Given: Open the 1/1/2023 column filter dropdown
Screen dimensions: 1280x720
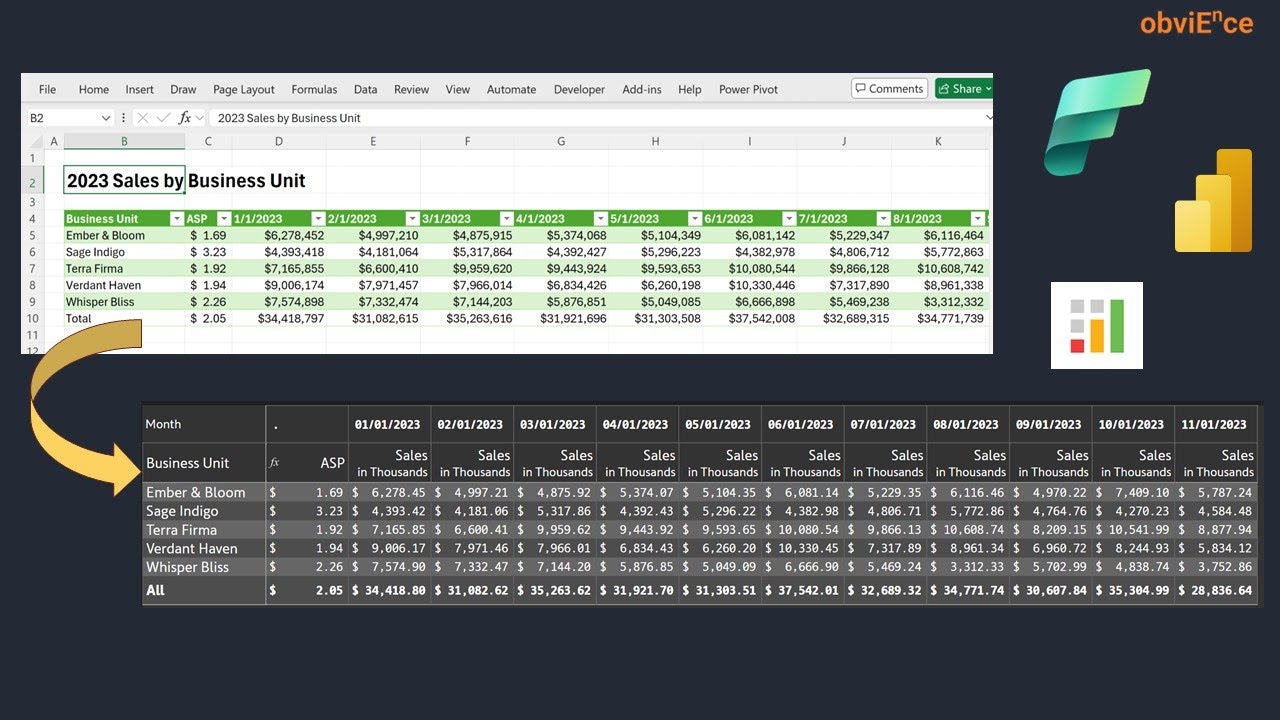Looking at the screenshot, I should (318, 219).
